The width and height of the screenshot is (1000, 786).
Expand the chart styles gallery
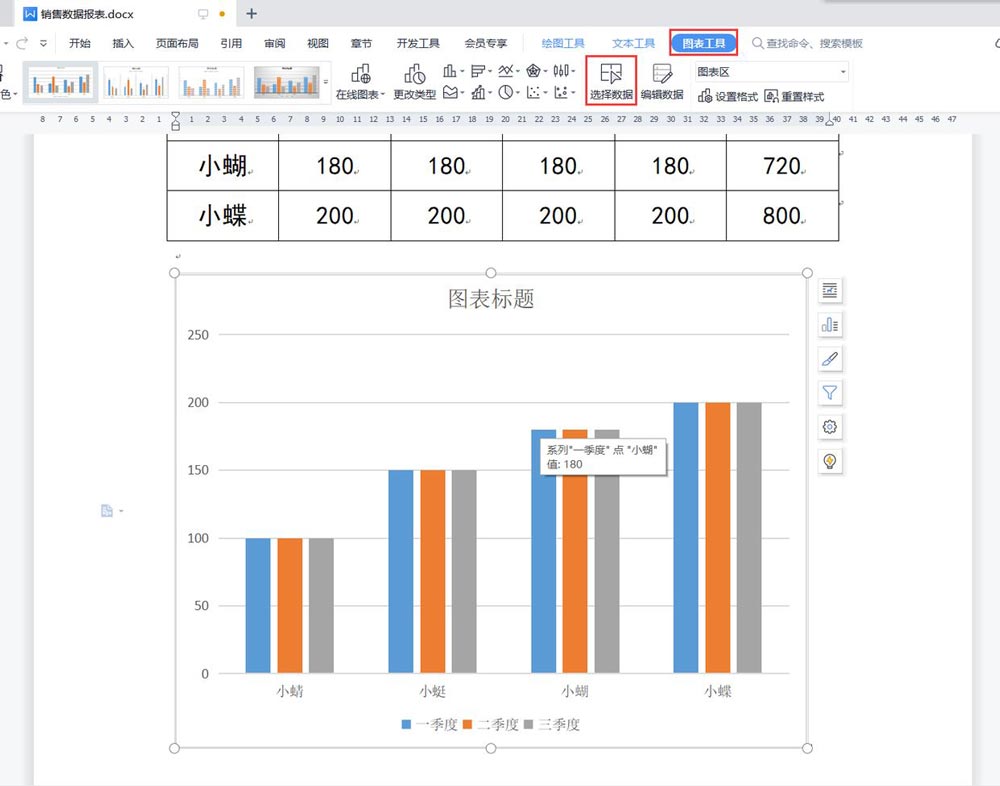(x=325, y=81)
